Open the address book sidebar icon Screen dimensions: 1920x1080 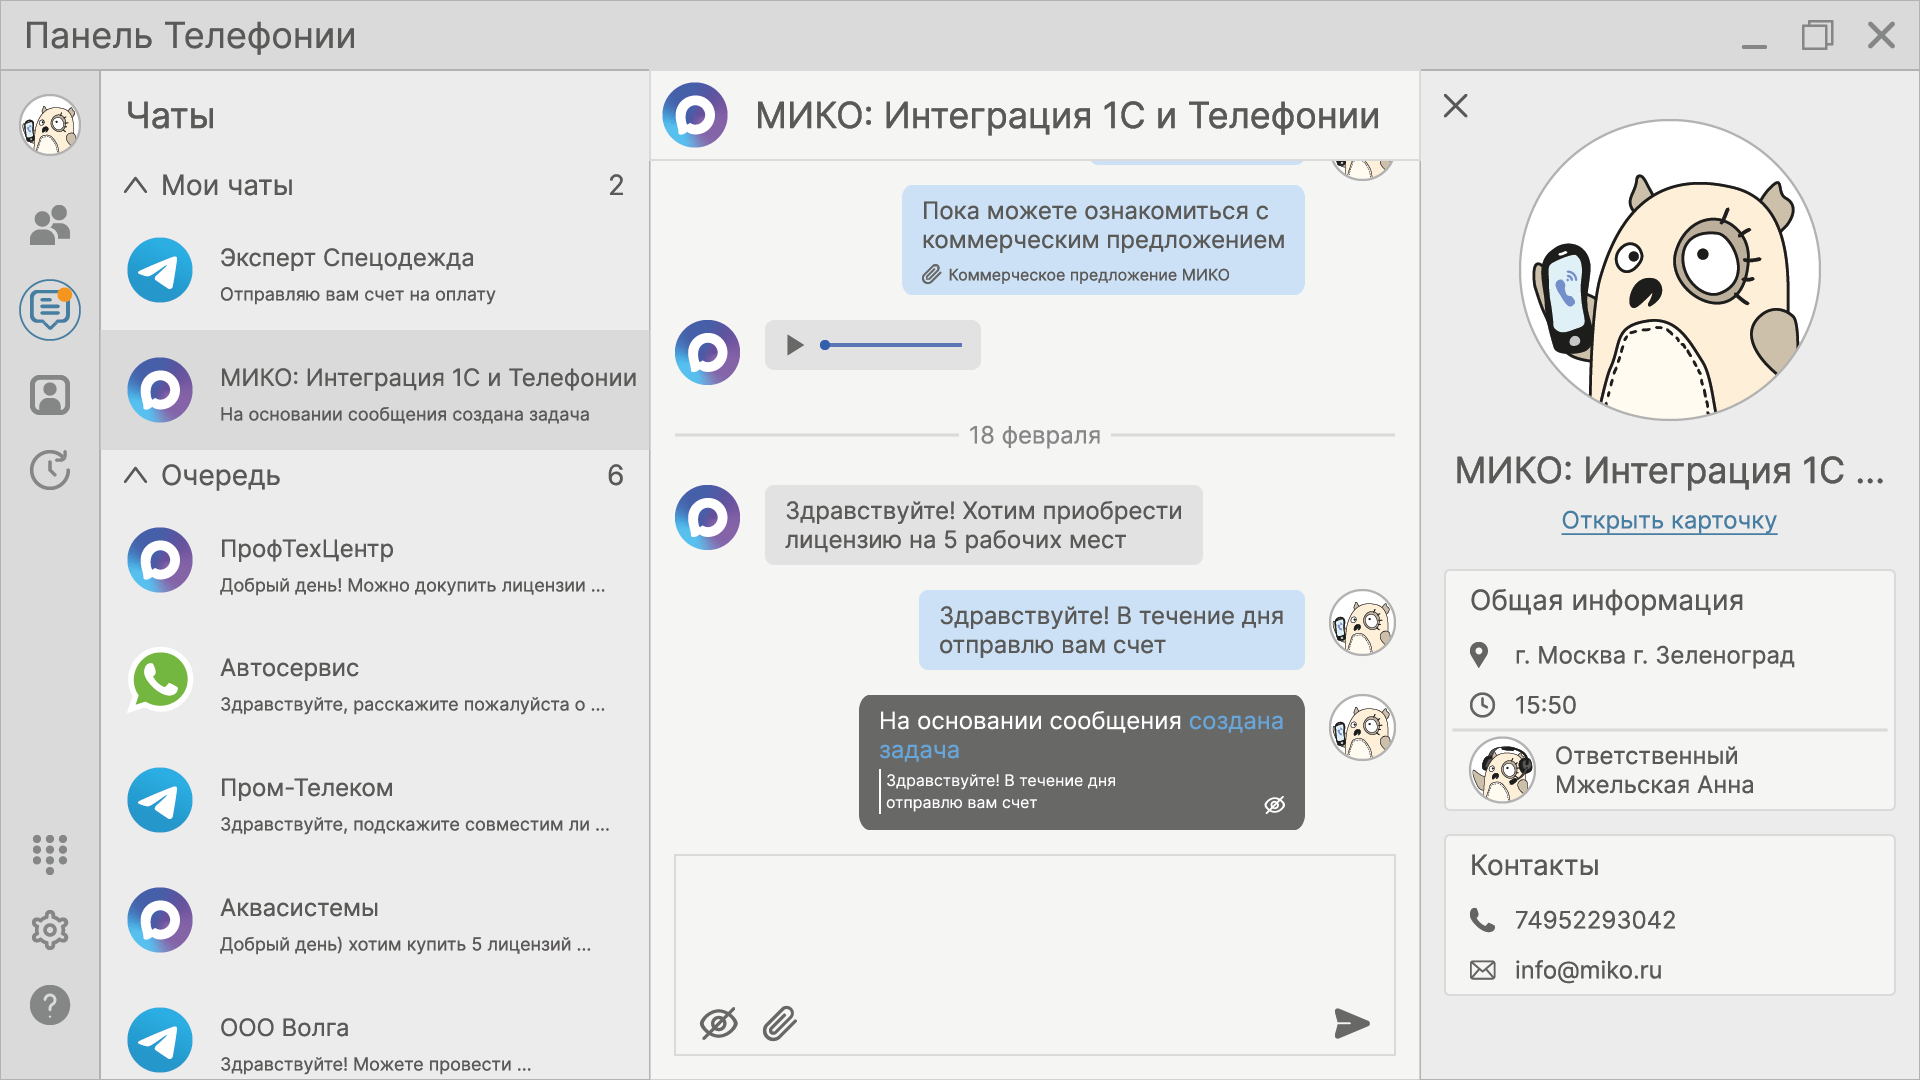pyautogui.click(x=50, y=395)
